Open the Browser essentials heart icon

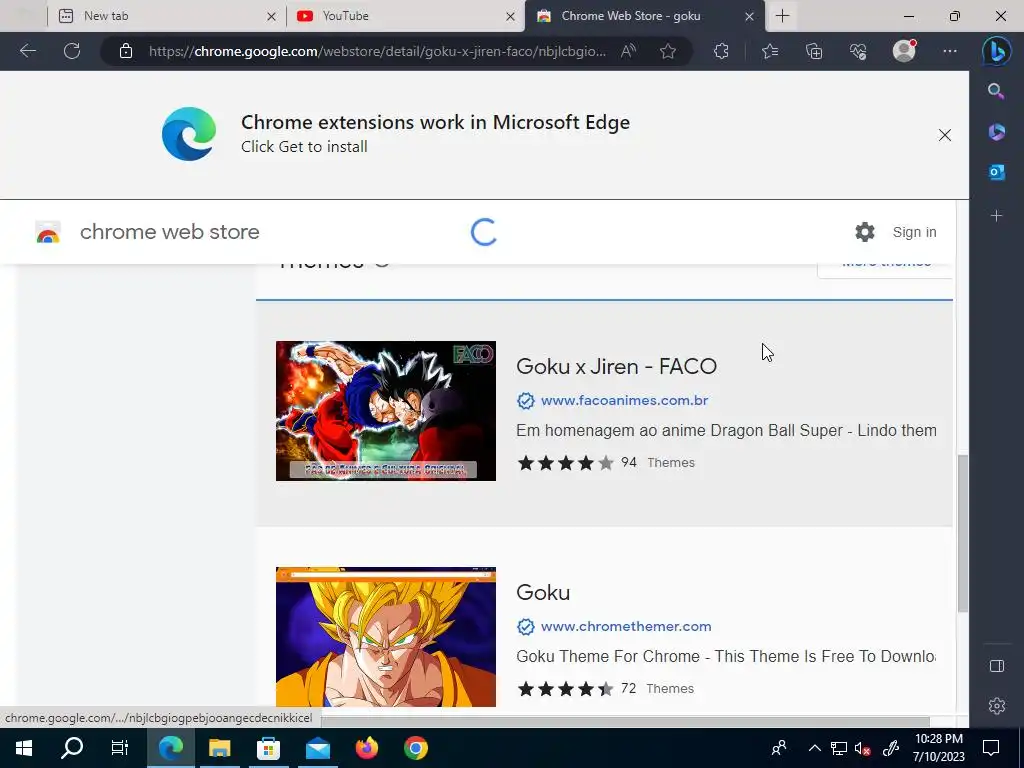click(x=857, y=51)
